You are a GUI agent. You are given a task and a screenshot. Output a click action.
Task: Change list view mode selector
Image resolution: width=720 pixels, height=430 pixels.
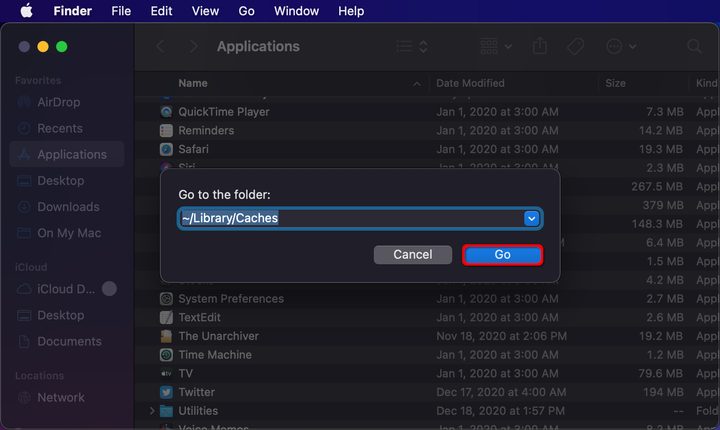pyautogui.click(x=412, y=46)
